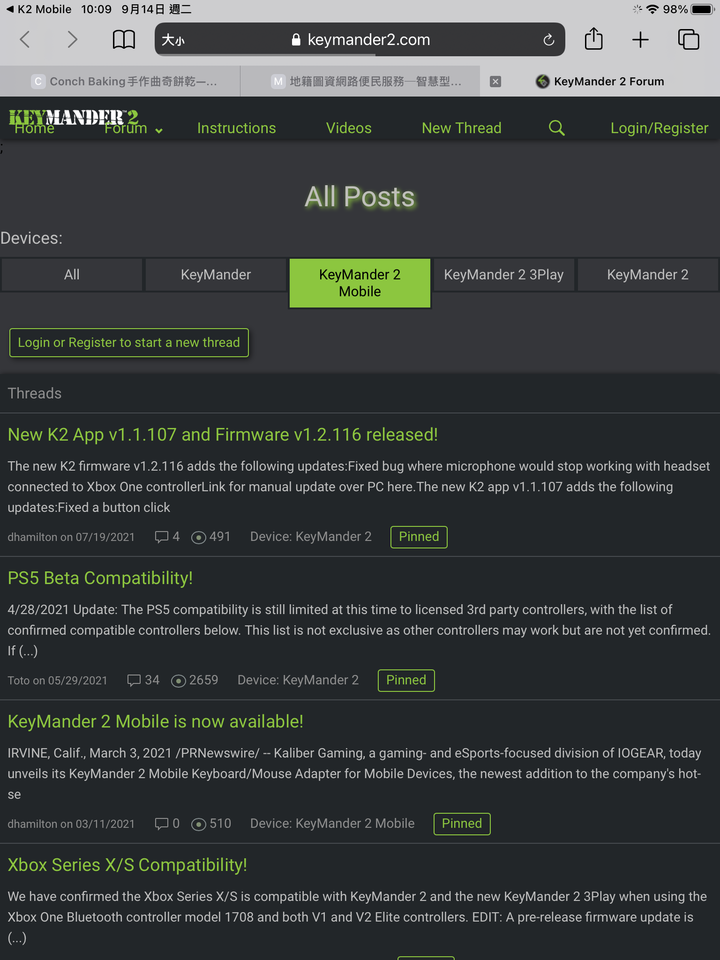Open the Safari share sheet

point(593,39)
